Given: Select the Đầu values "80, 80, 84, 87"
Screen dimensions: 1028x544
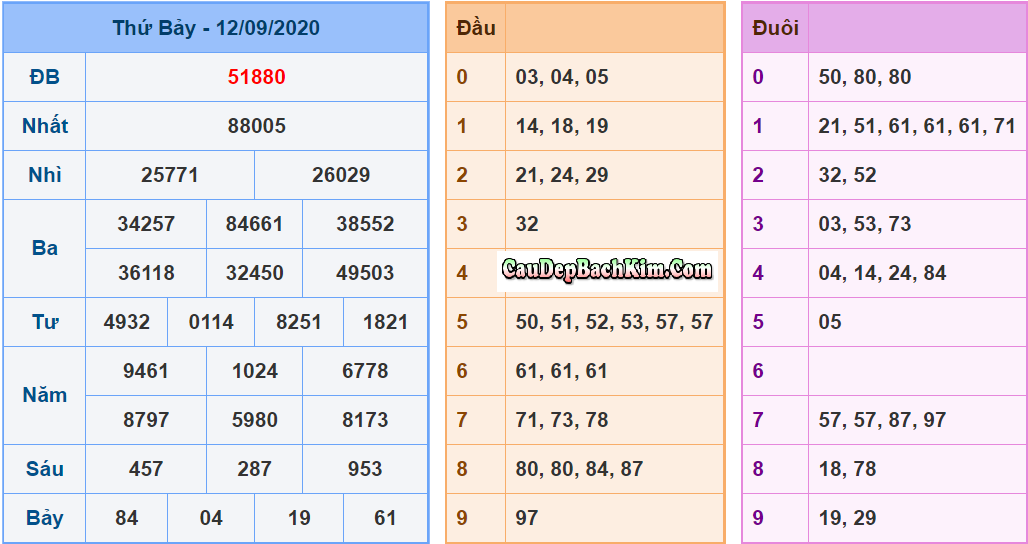Looking at the screenshot, I should (x=580, y=469).
